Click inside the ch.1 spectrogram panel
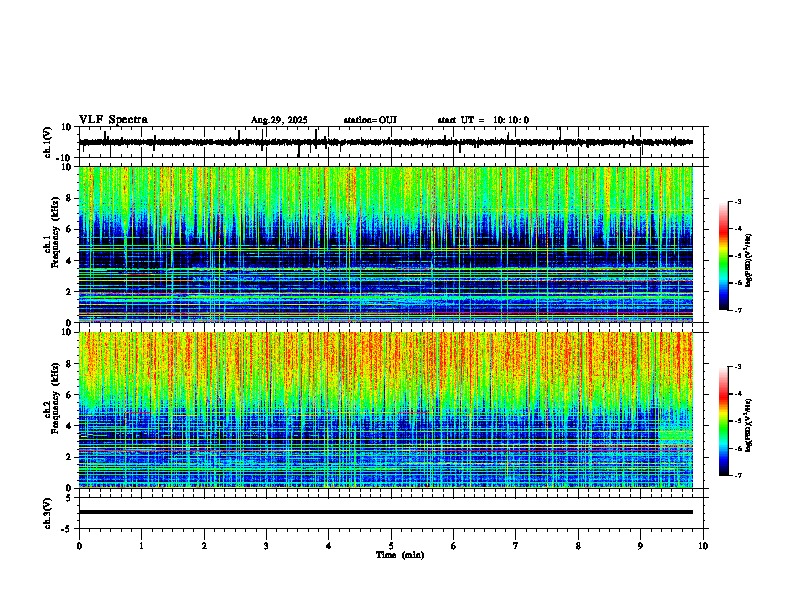 tap(386, 244)
